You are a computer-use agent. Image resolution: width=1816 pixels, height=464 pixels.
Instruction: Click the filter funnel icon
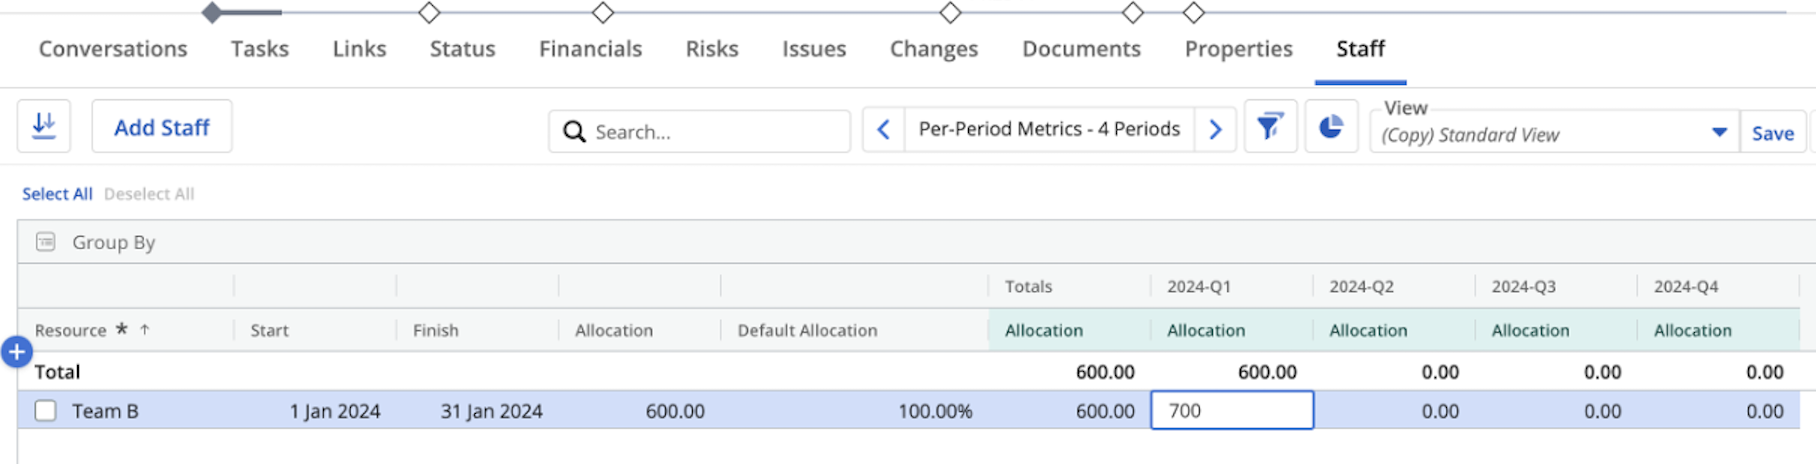click(1270, 127)
